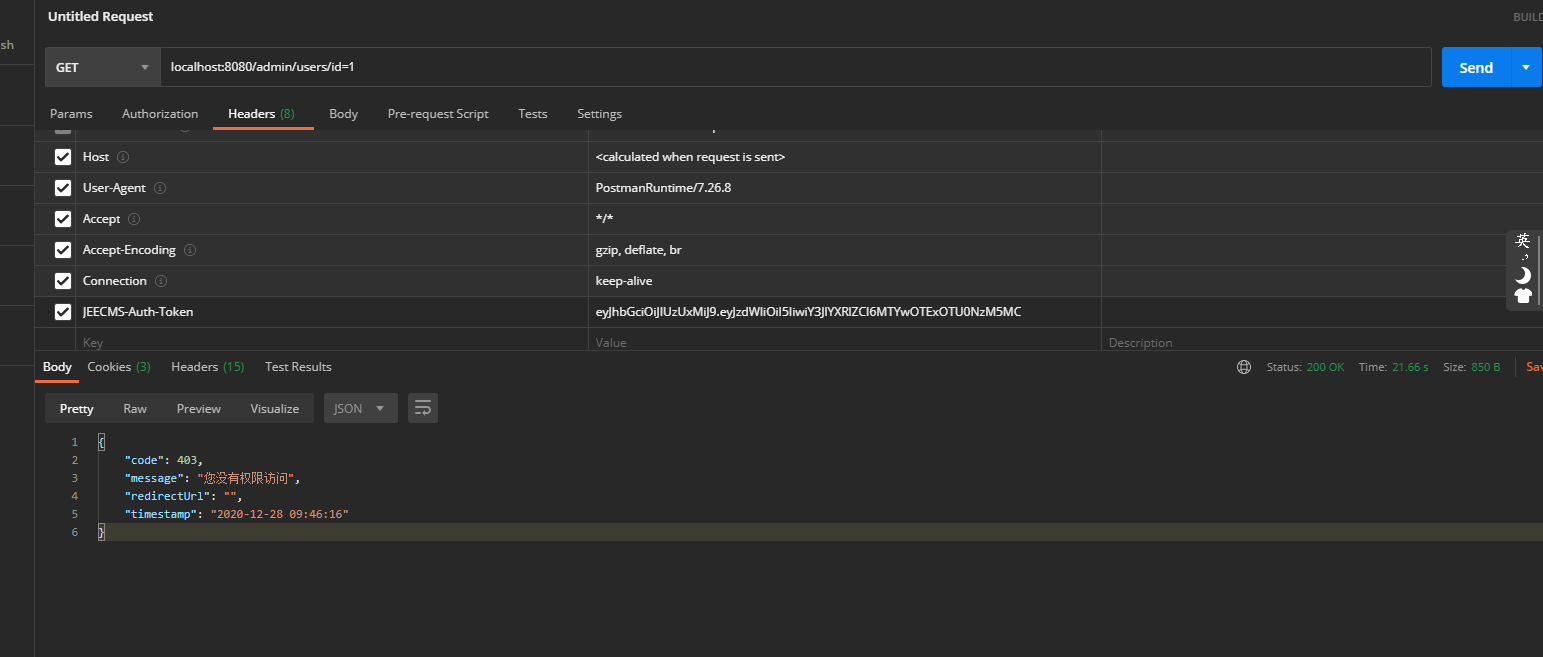The width and height of the screenshot is (1543, 657).
Task: Click the moon icon in IME toolbar
Action: 1523,275
